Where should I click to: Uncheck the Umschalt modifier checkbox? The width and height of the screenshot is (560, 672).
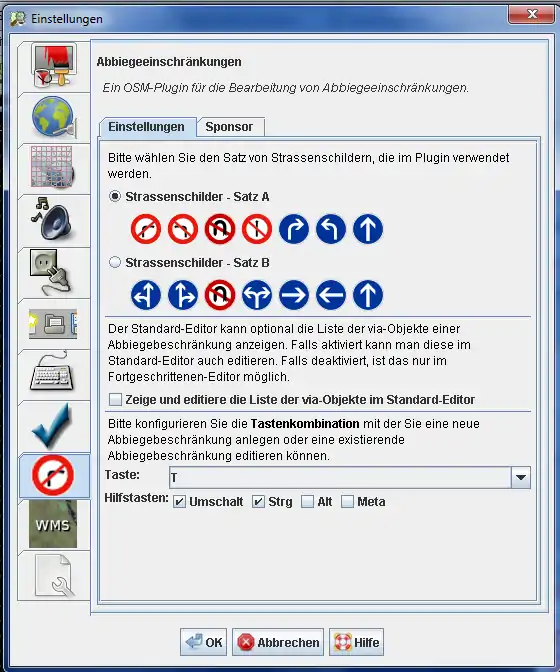pyautogui.click(x=179, y=501)
